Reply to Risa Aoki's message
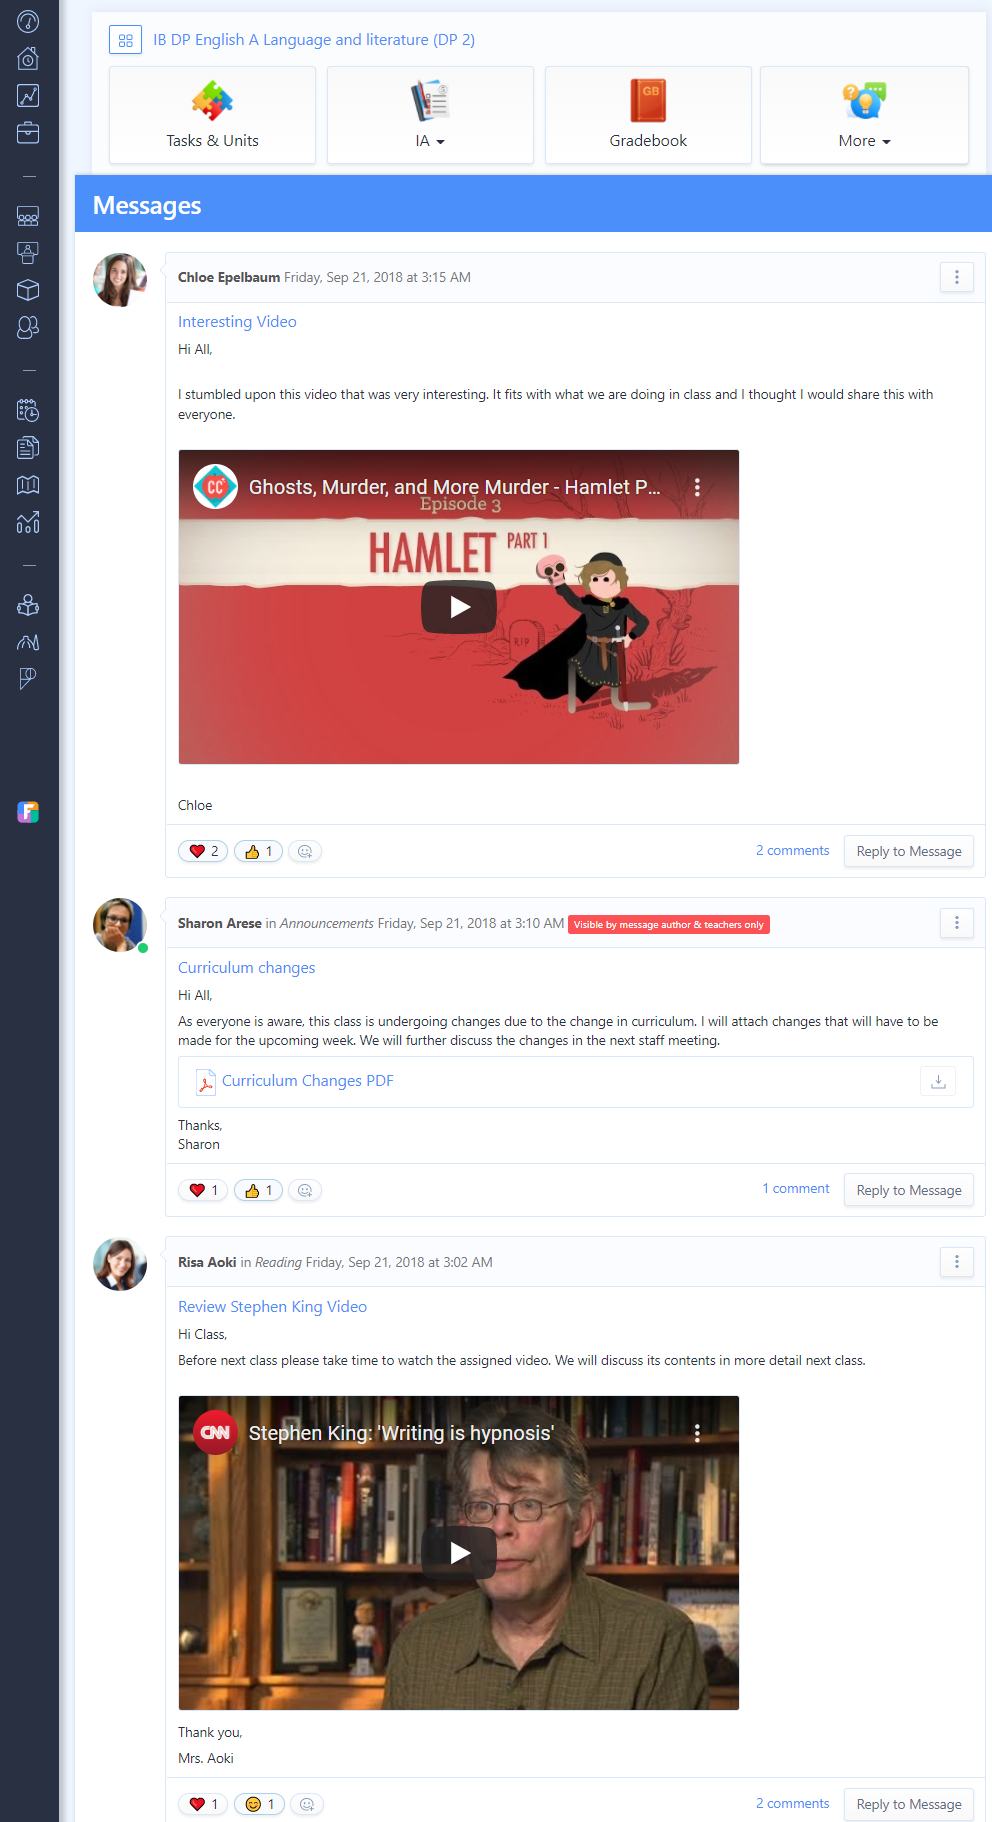 [909, 1804]
